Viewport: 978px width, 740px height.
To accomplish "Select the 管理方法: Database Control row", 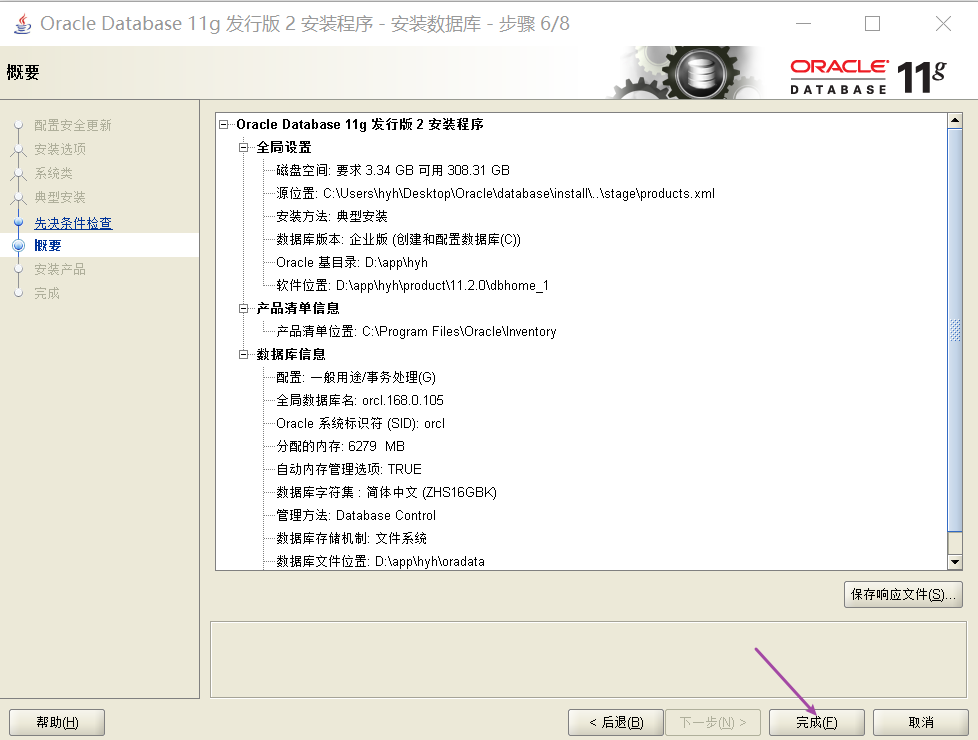I will (356, 515).
